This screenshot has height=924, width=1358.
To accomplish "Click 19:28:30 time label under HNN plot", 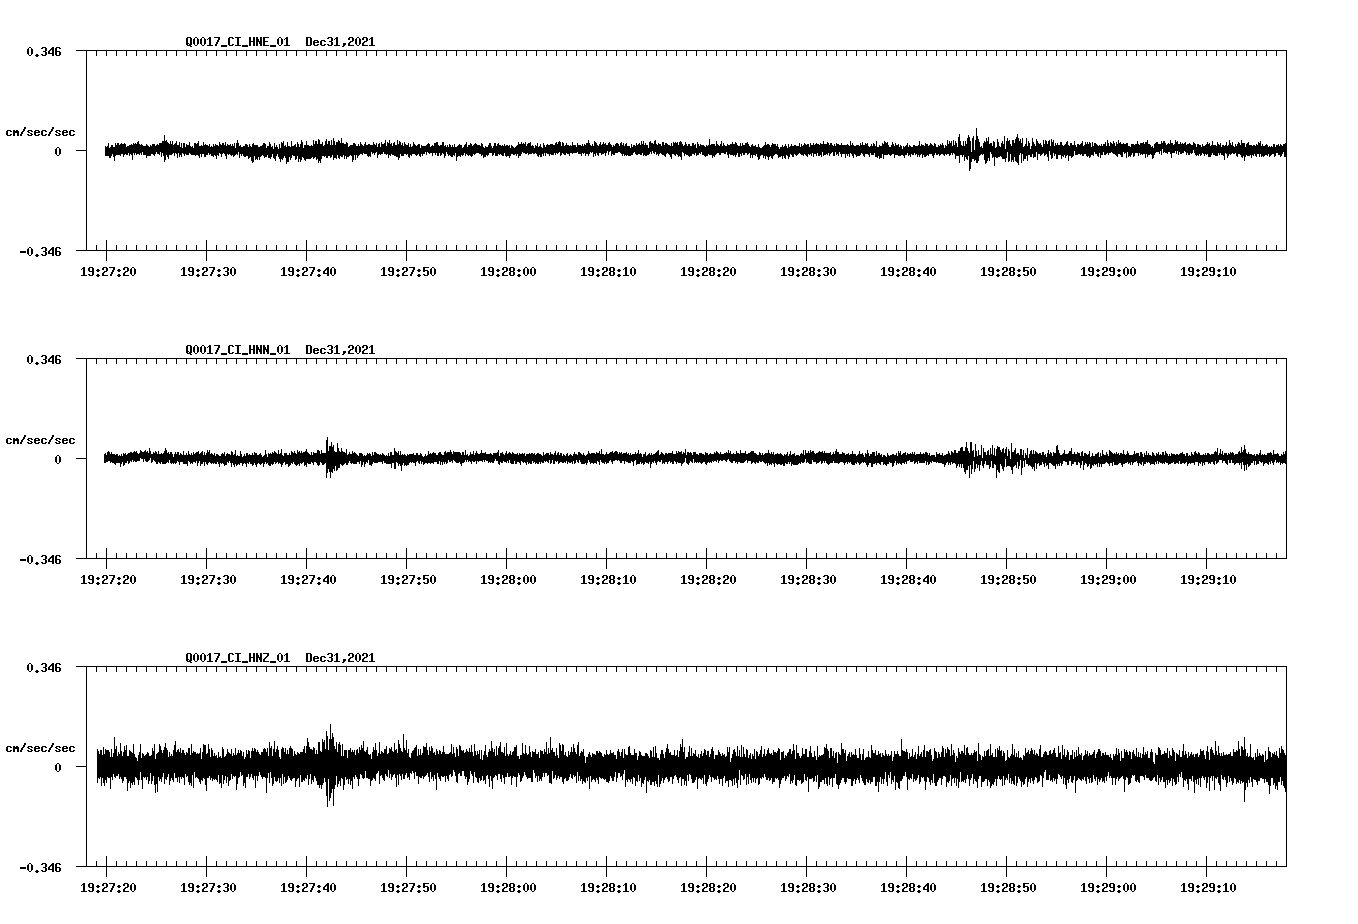I will (x=808, y=580).
